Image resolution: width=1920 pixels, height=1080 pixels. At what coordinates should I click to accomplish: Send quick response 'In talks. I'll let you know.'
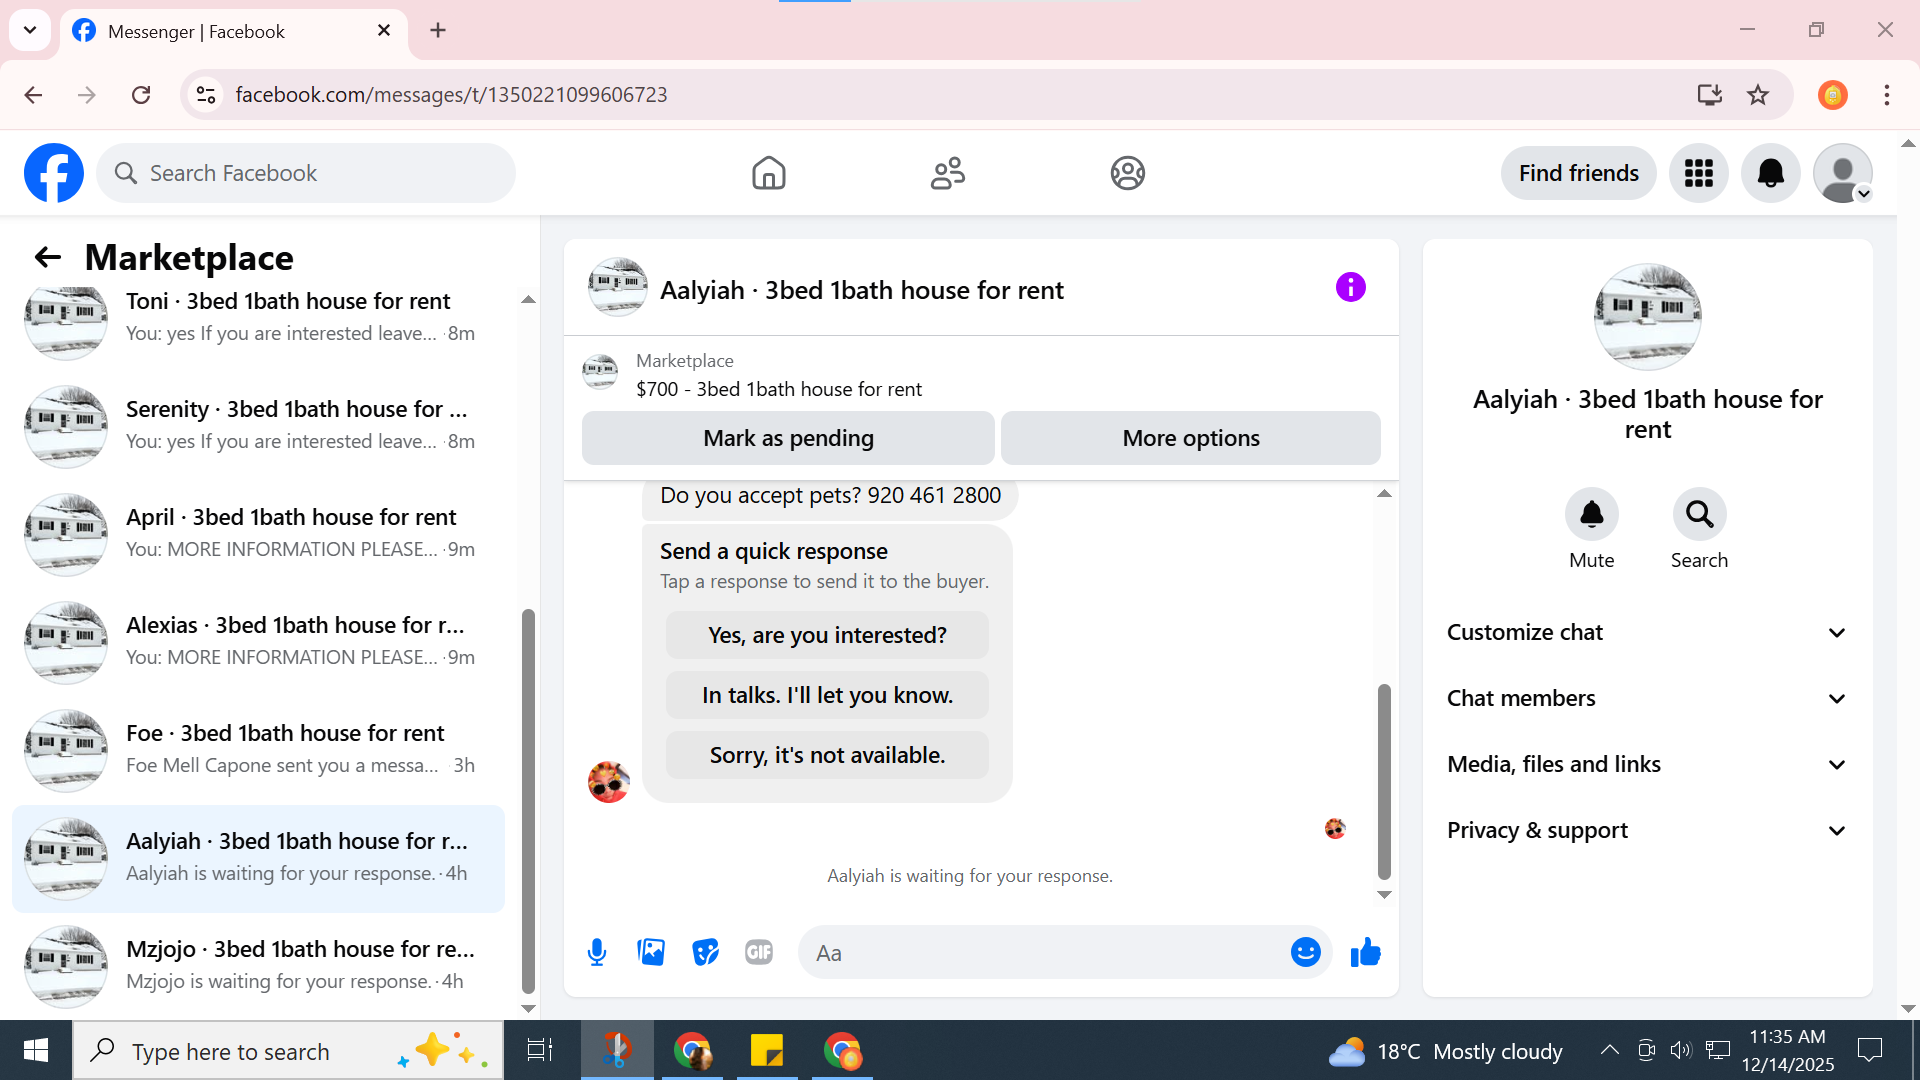point(827,695)
